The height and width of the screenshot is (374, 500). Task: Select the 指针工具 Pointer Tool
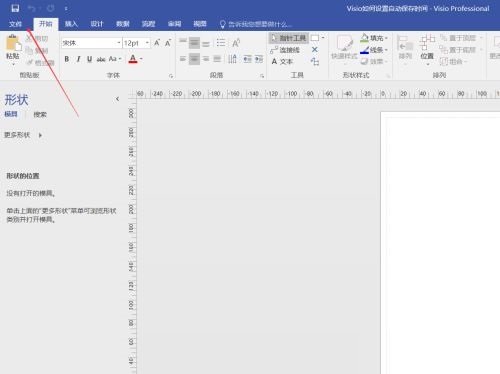pyautogui.click(x=289, y=38)
